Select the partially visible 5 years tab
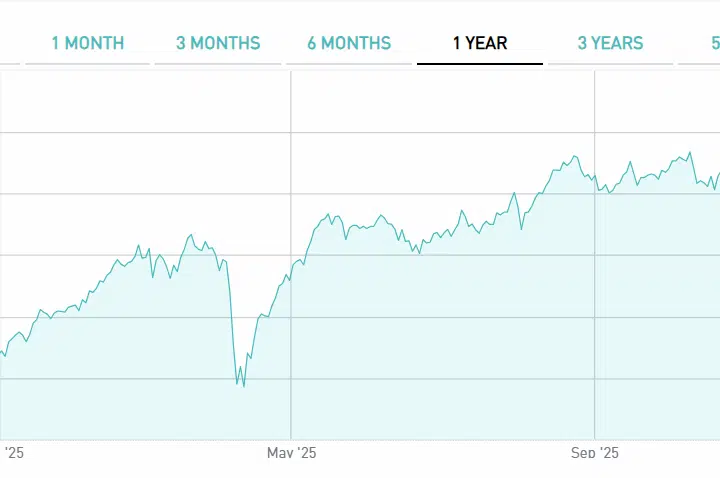720x478 pixels. (714, 43)
